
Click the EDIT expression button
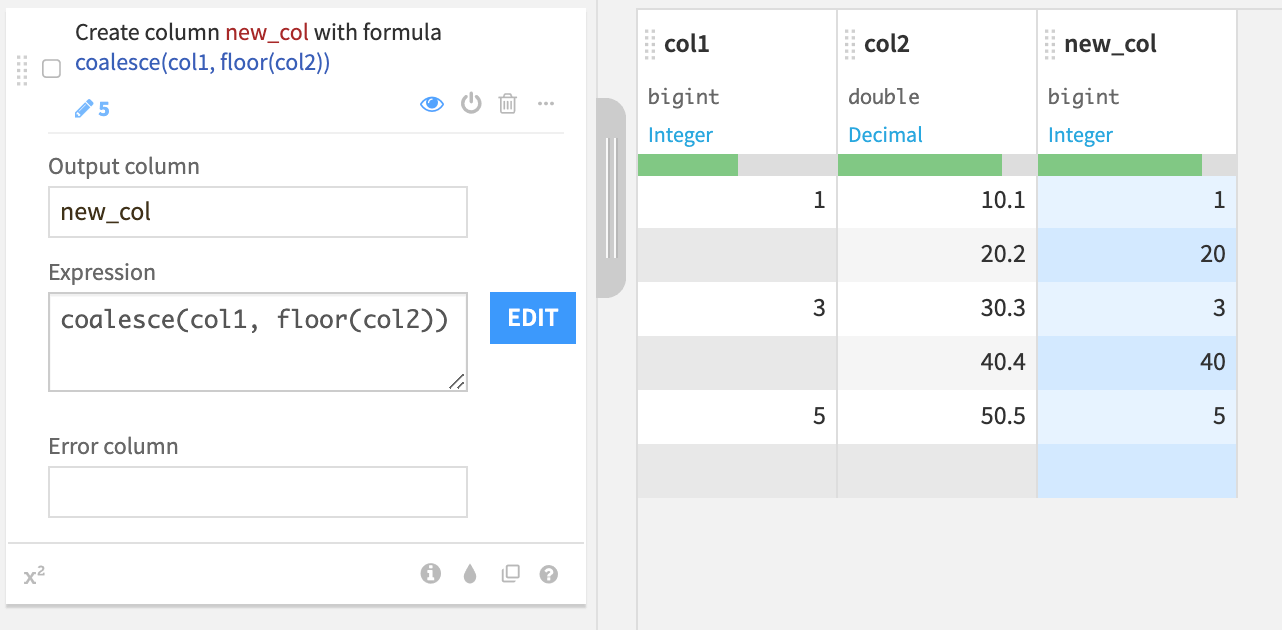click(533, 318)
